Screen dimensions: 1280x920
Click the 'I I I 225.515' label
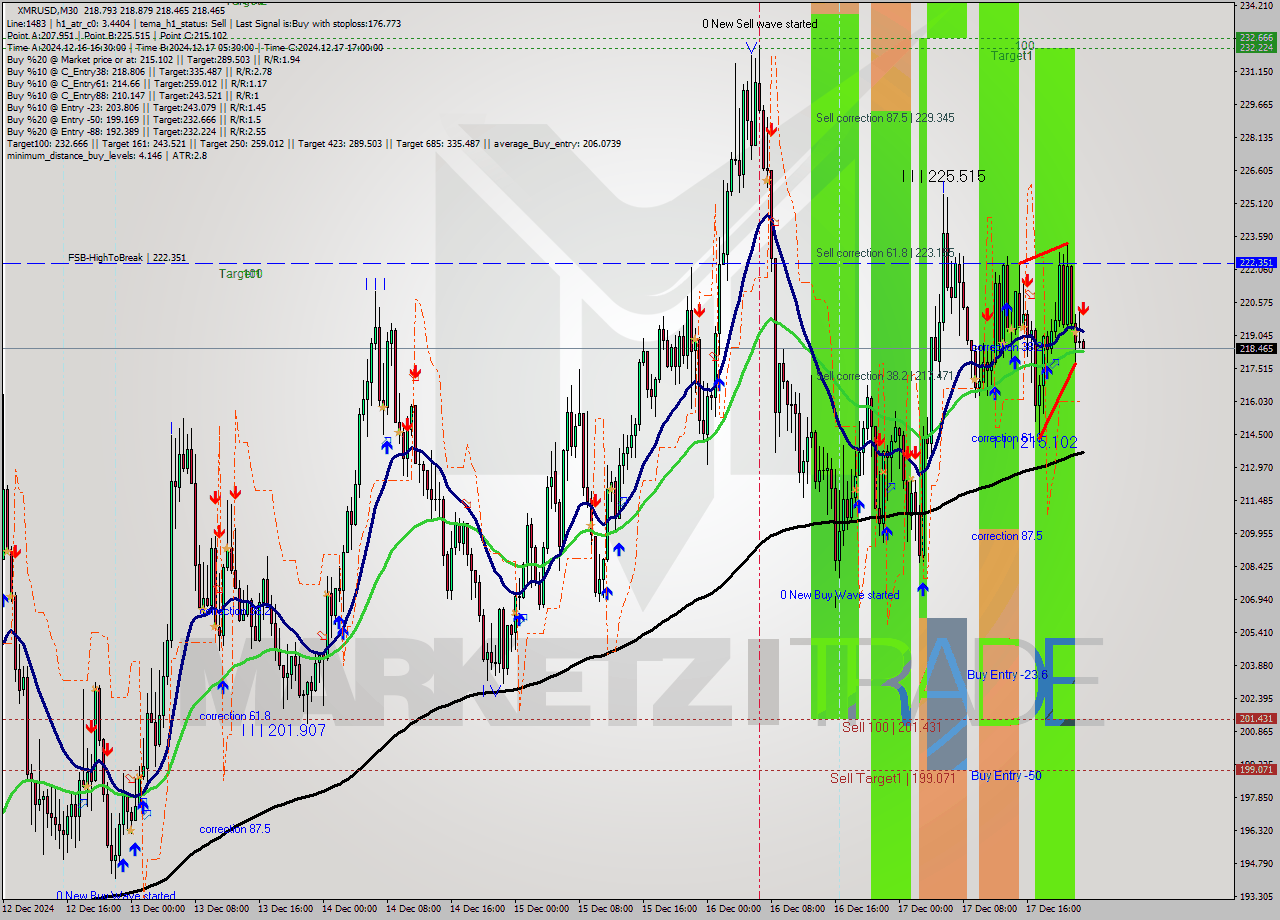pos(943,176)
